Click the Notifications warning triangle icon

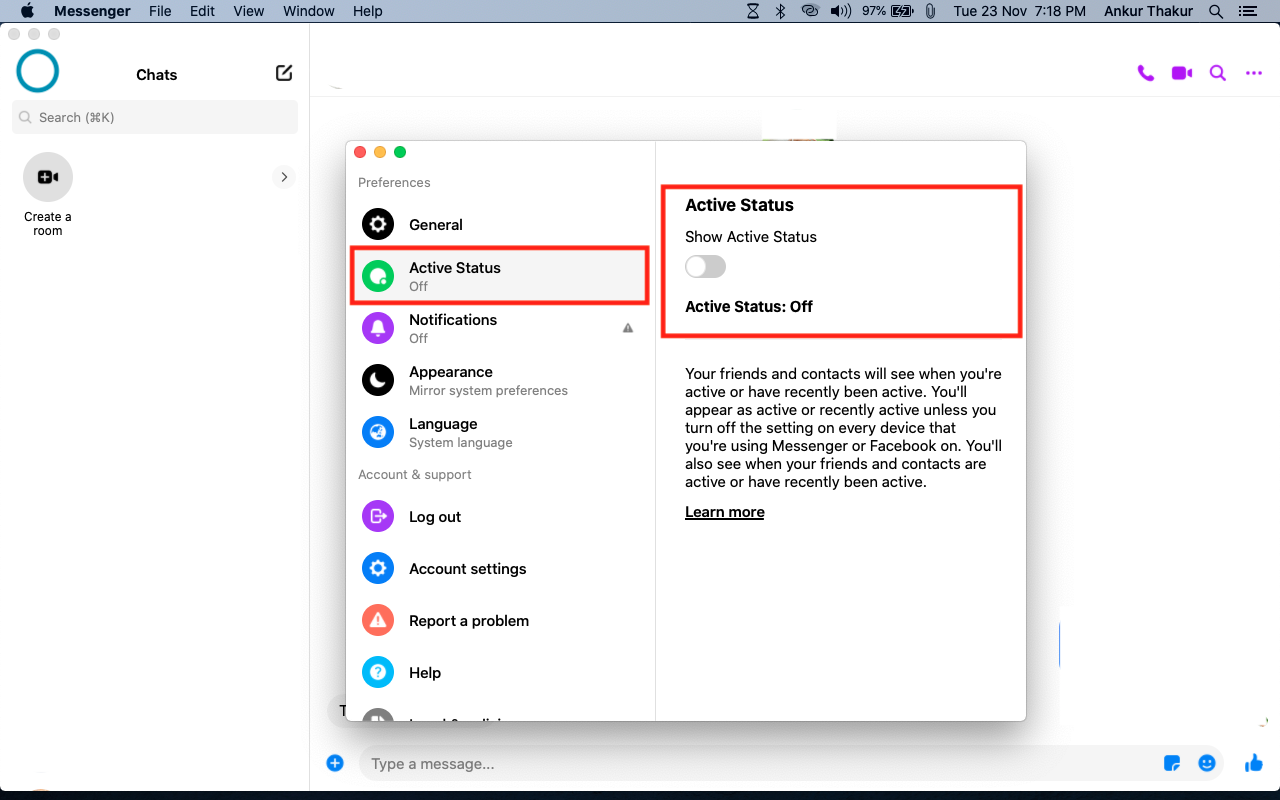pos(628,328)
